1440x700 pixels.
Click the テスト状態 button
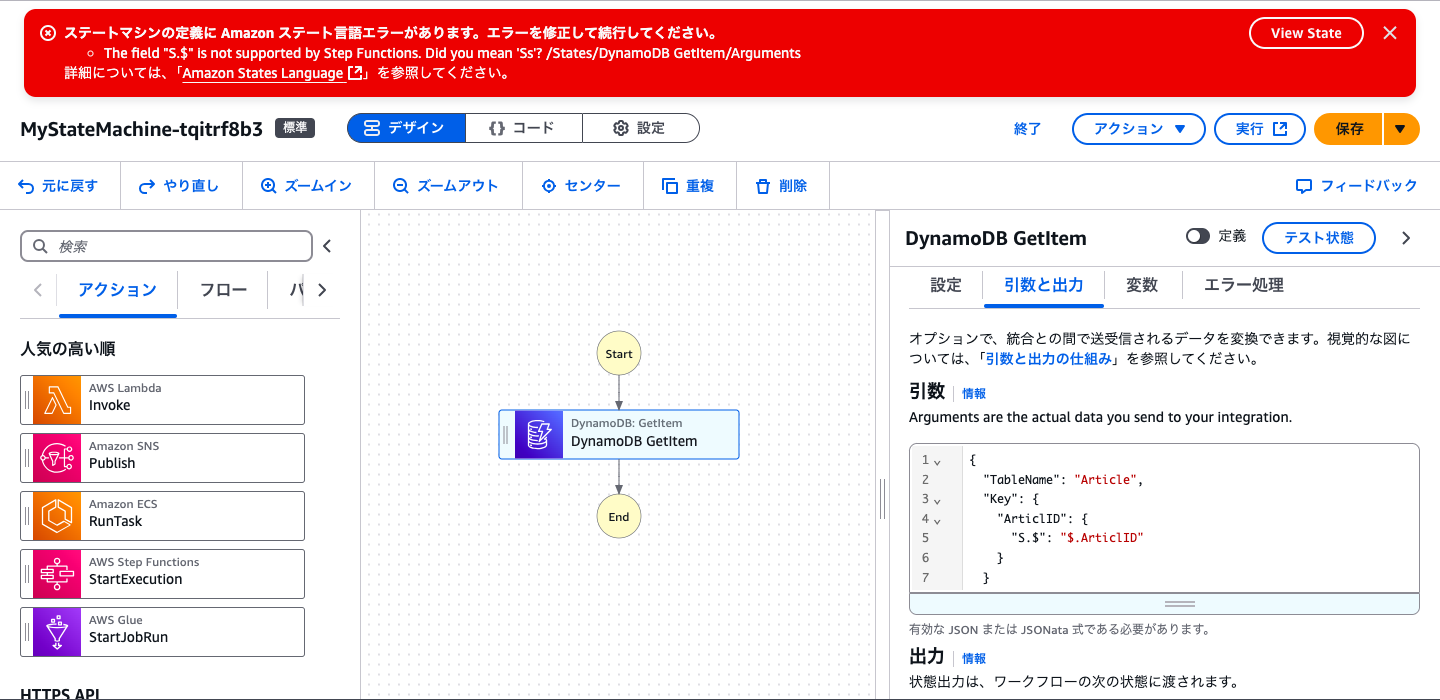point(1318,238)
